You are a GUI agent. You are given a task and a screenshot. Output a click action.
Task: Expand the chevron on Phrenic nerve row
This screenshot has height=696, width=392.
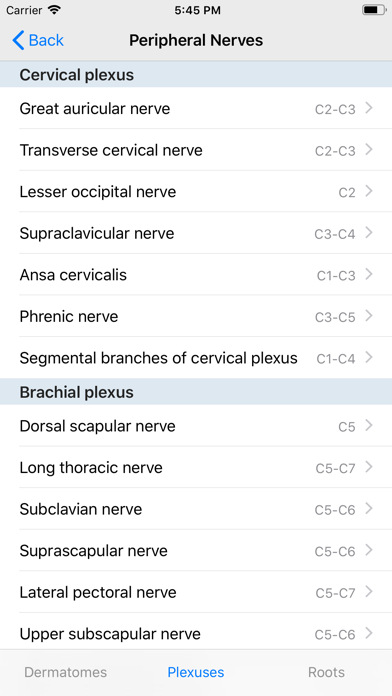[368, 316]
